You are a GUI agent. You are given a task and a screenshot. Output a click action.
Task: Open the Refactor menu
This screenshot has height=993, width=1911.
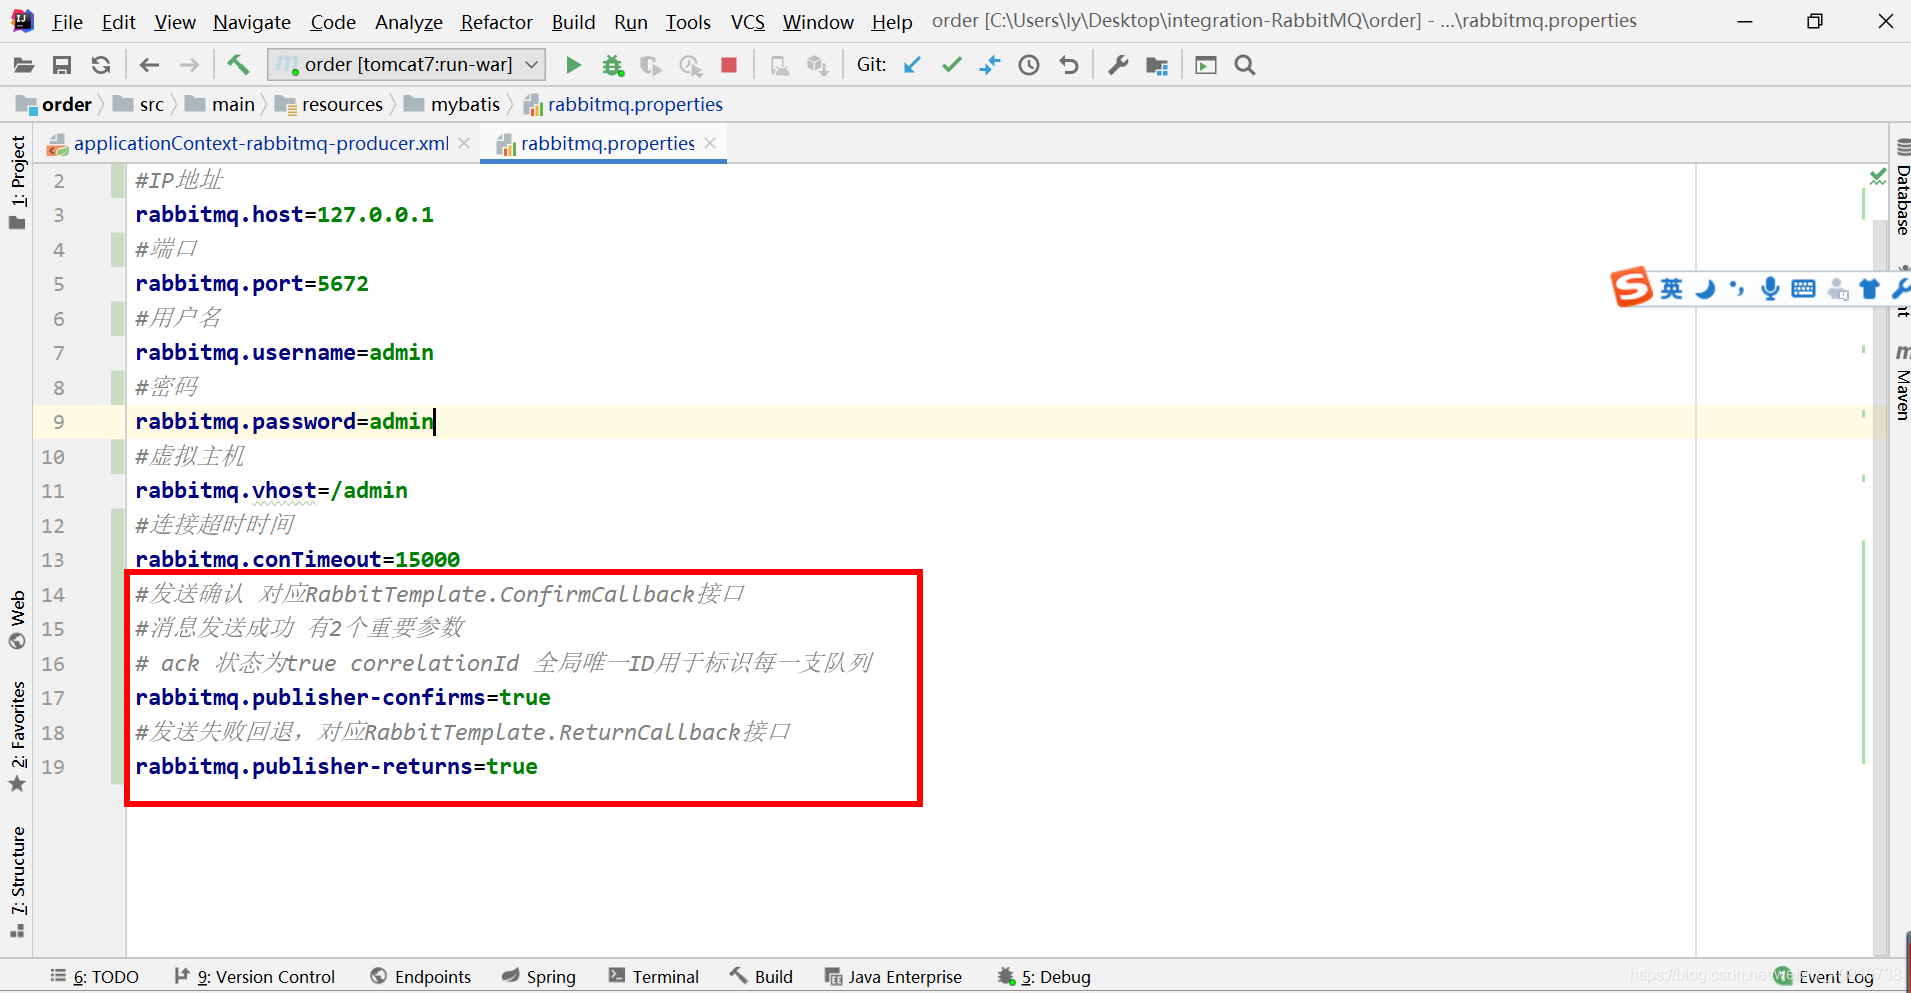pyautogui.click(x=496, y=21)
